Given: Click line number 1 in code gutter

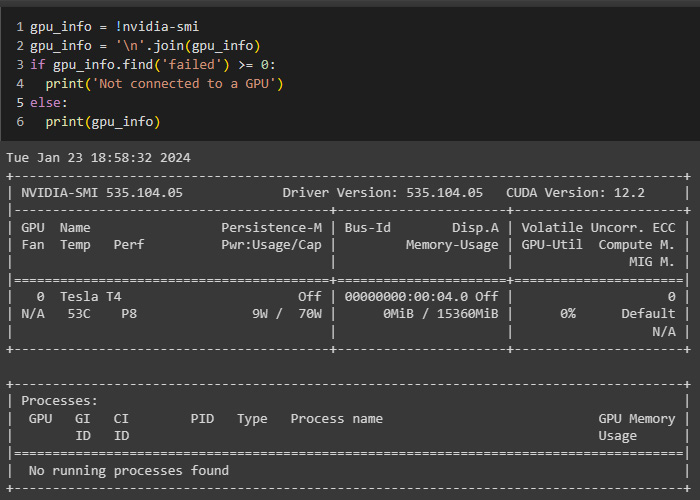Looking at the screenshot, I should point(20,27).
